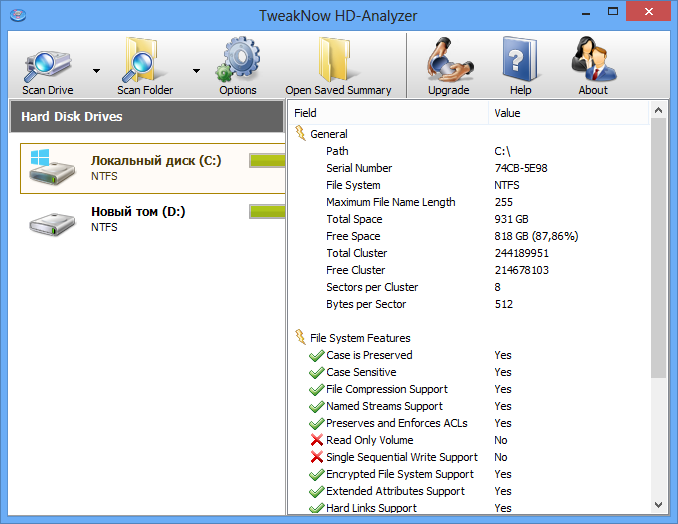Select the Новый том (D:) drive icon

click(x=52, y=223)
